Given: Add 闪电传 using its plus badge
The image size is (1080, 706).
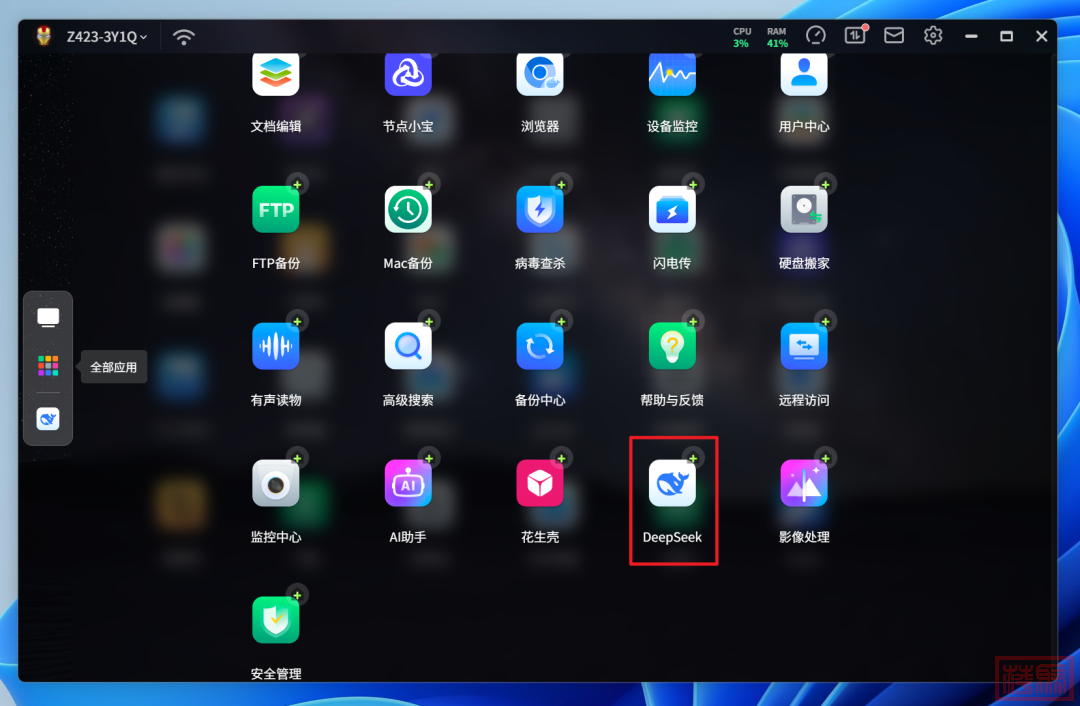Looking at the screenshot, I should [x=694, y=185].
